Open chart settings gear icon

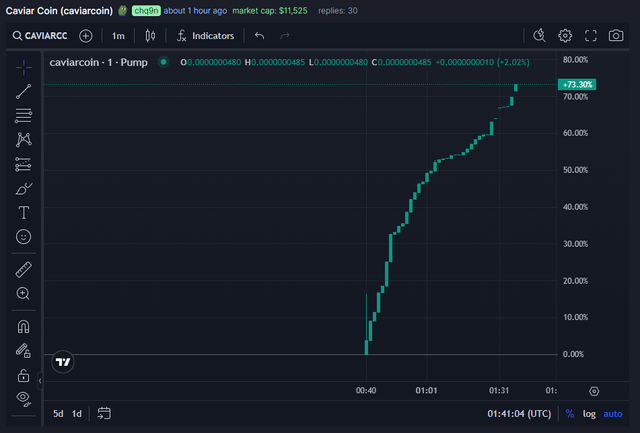coord(565,36)
